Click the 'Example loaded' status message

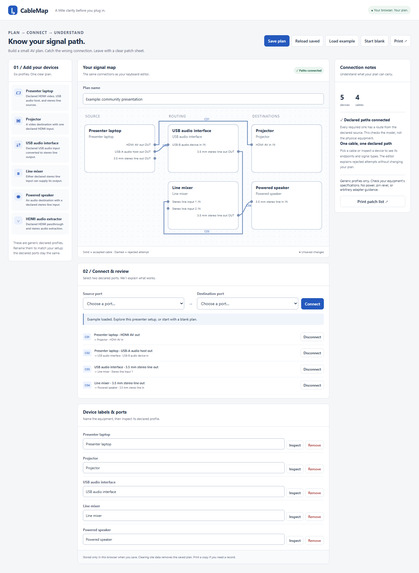pos(203,319)
